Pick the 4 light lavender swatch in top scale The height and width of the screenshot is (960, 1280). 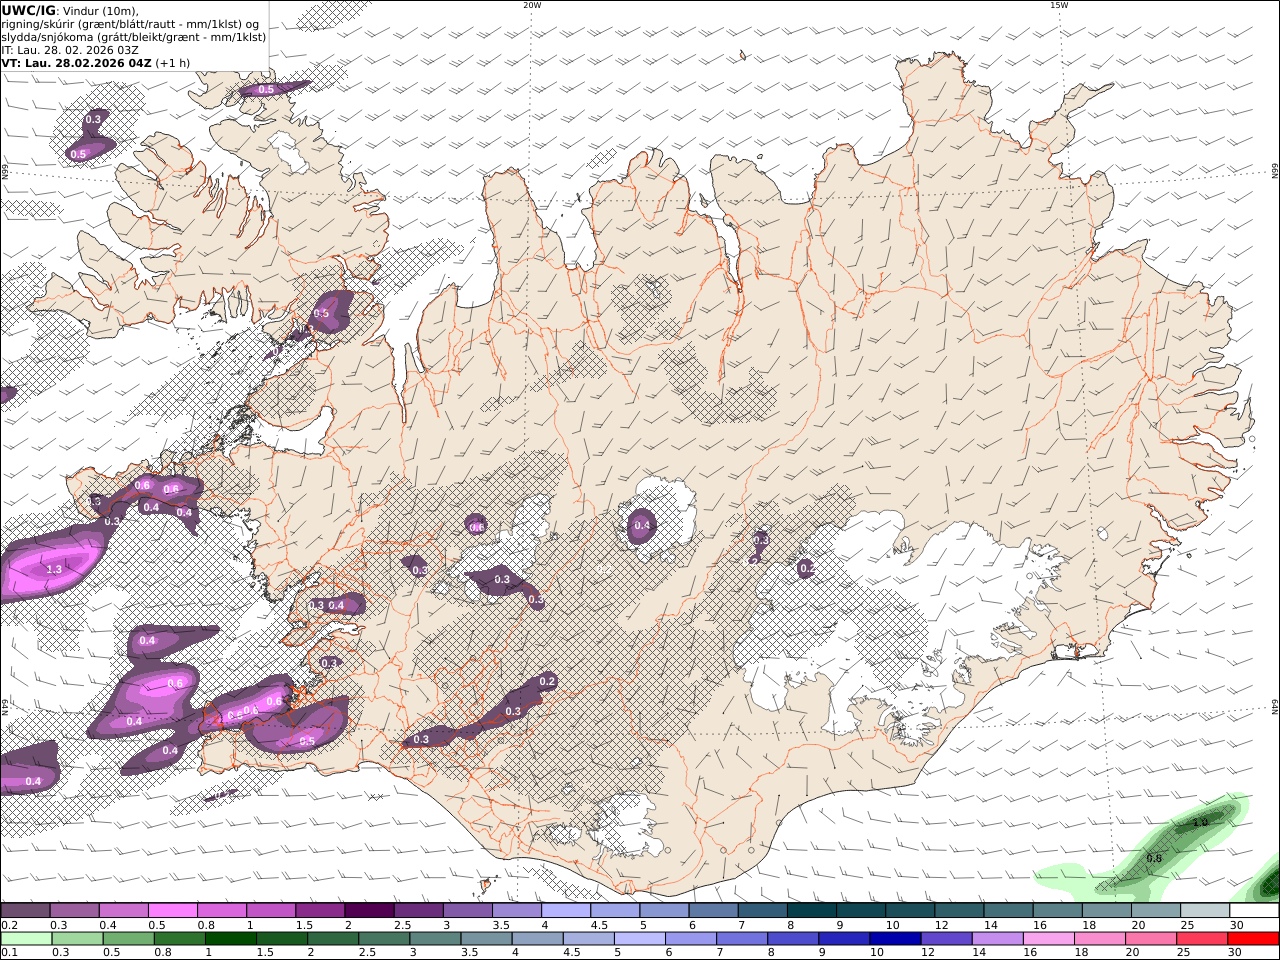(565, 910)
